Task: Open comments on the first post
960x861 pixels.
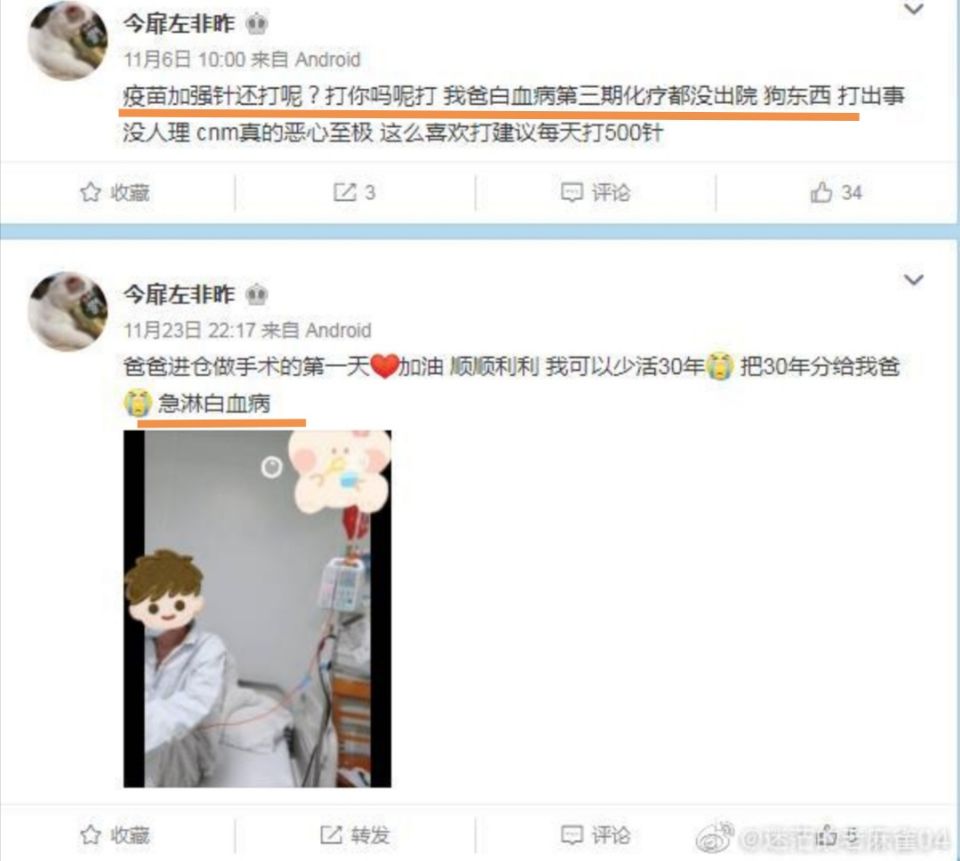Action: click(595, 192)
